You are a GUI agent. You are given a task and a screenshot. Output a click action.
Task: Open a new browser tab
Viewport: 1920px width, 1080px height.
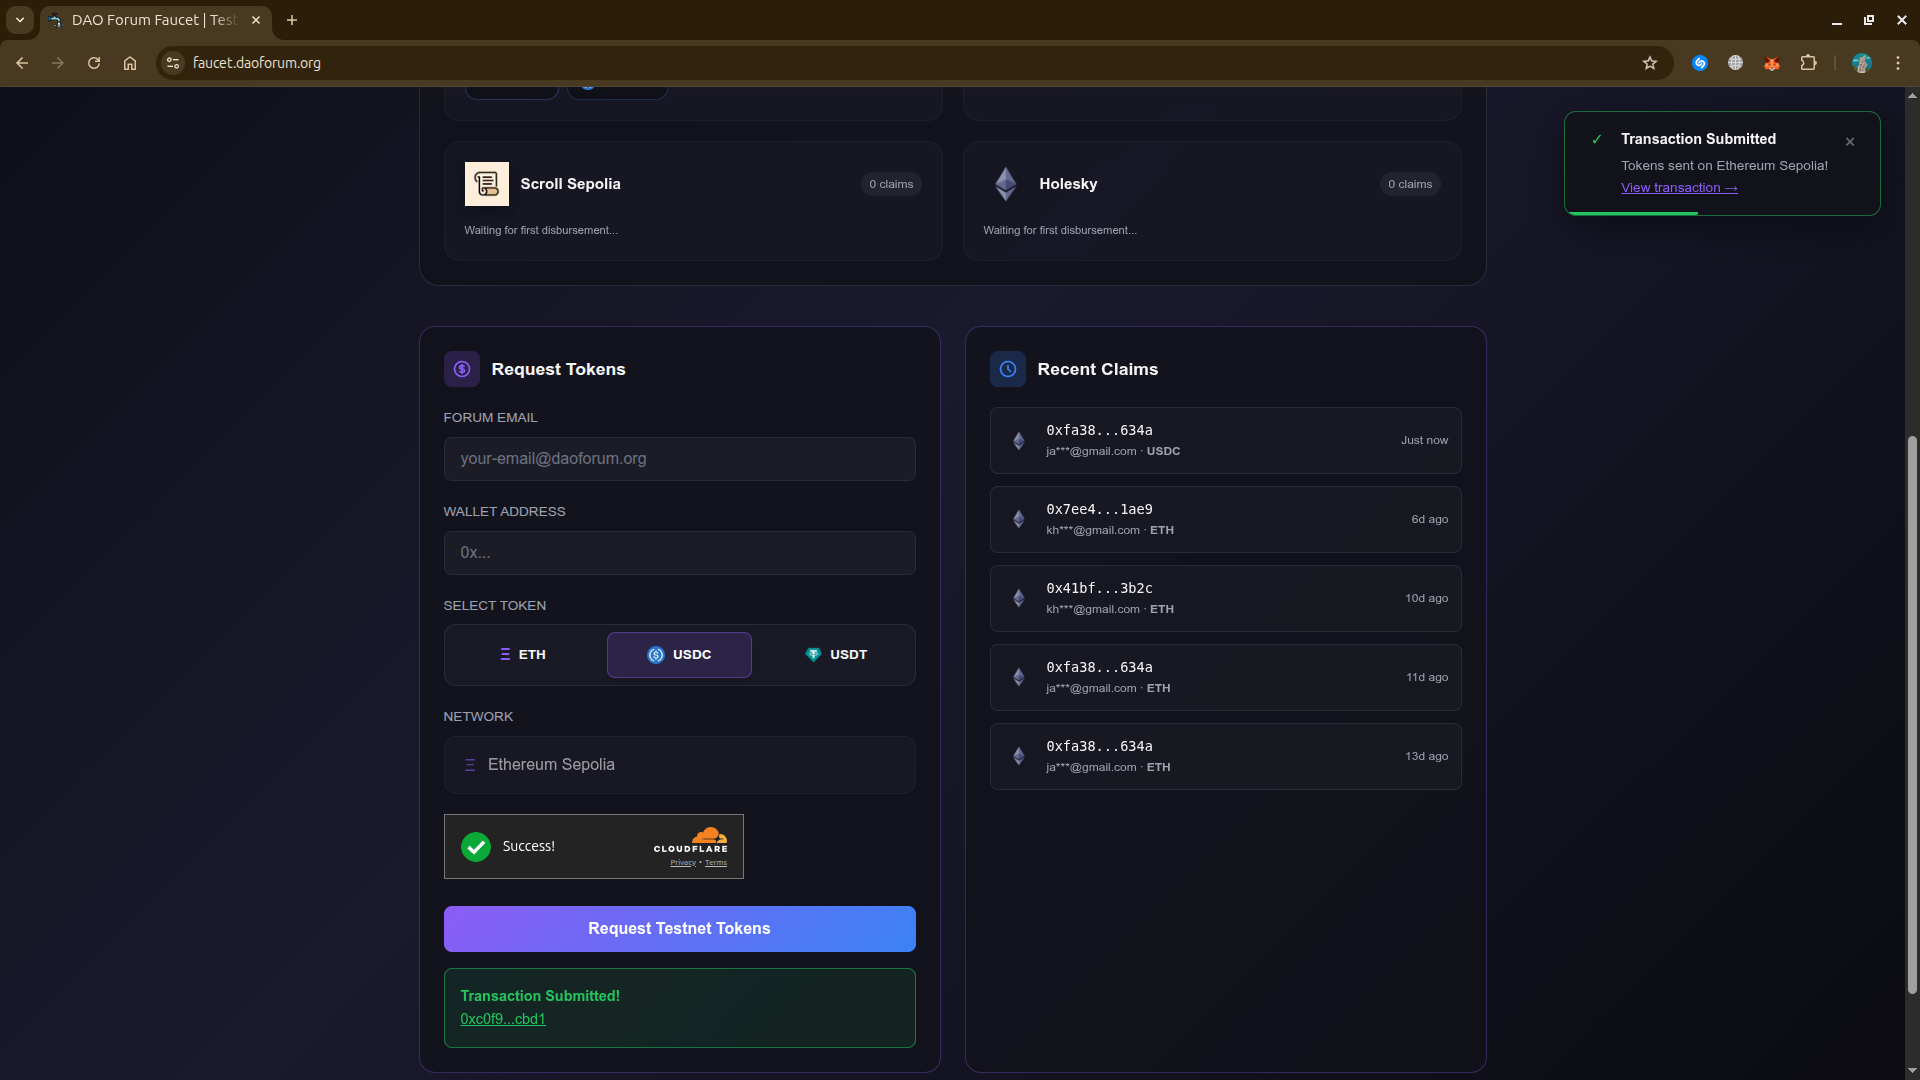292,20
